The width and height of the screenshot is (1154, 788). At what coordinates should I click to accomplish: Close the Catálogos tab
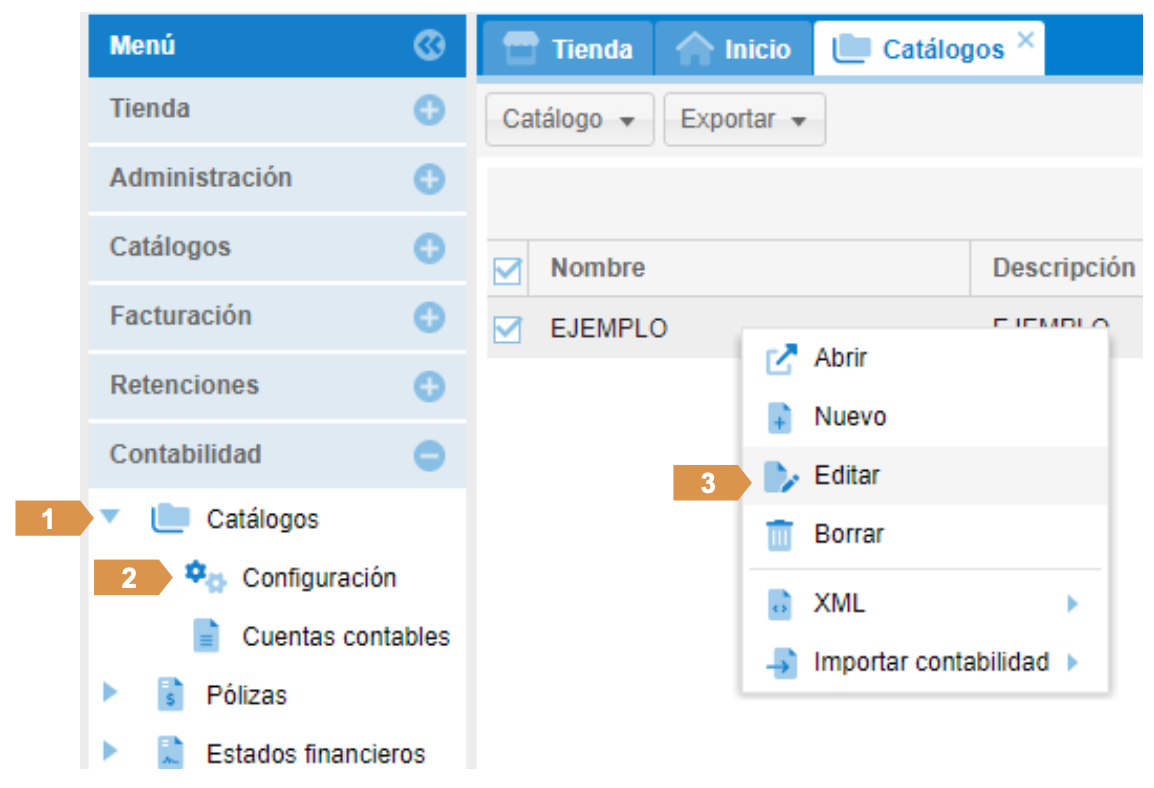(1025, 40)
